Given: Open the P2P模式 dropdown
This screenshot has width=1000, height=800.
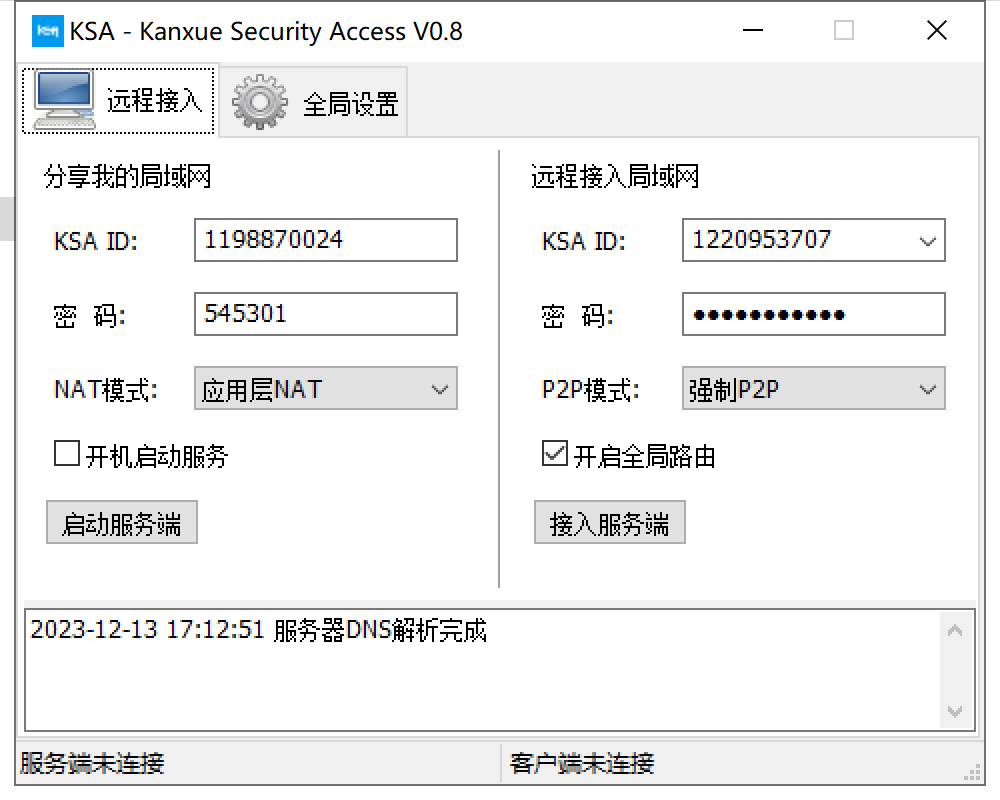Looking at the screenshot, I should point(928,389).
